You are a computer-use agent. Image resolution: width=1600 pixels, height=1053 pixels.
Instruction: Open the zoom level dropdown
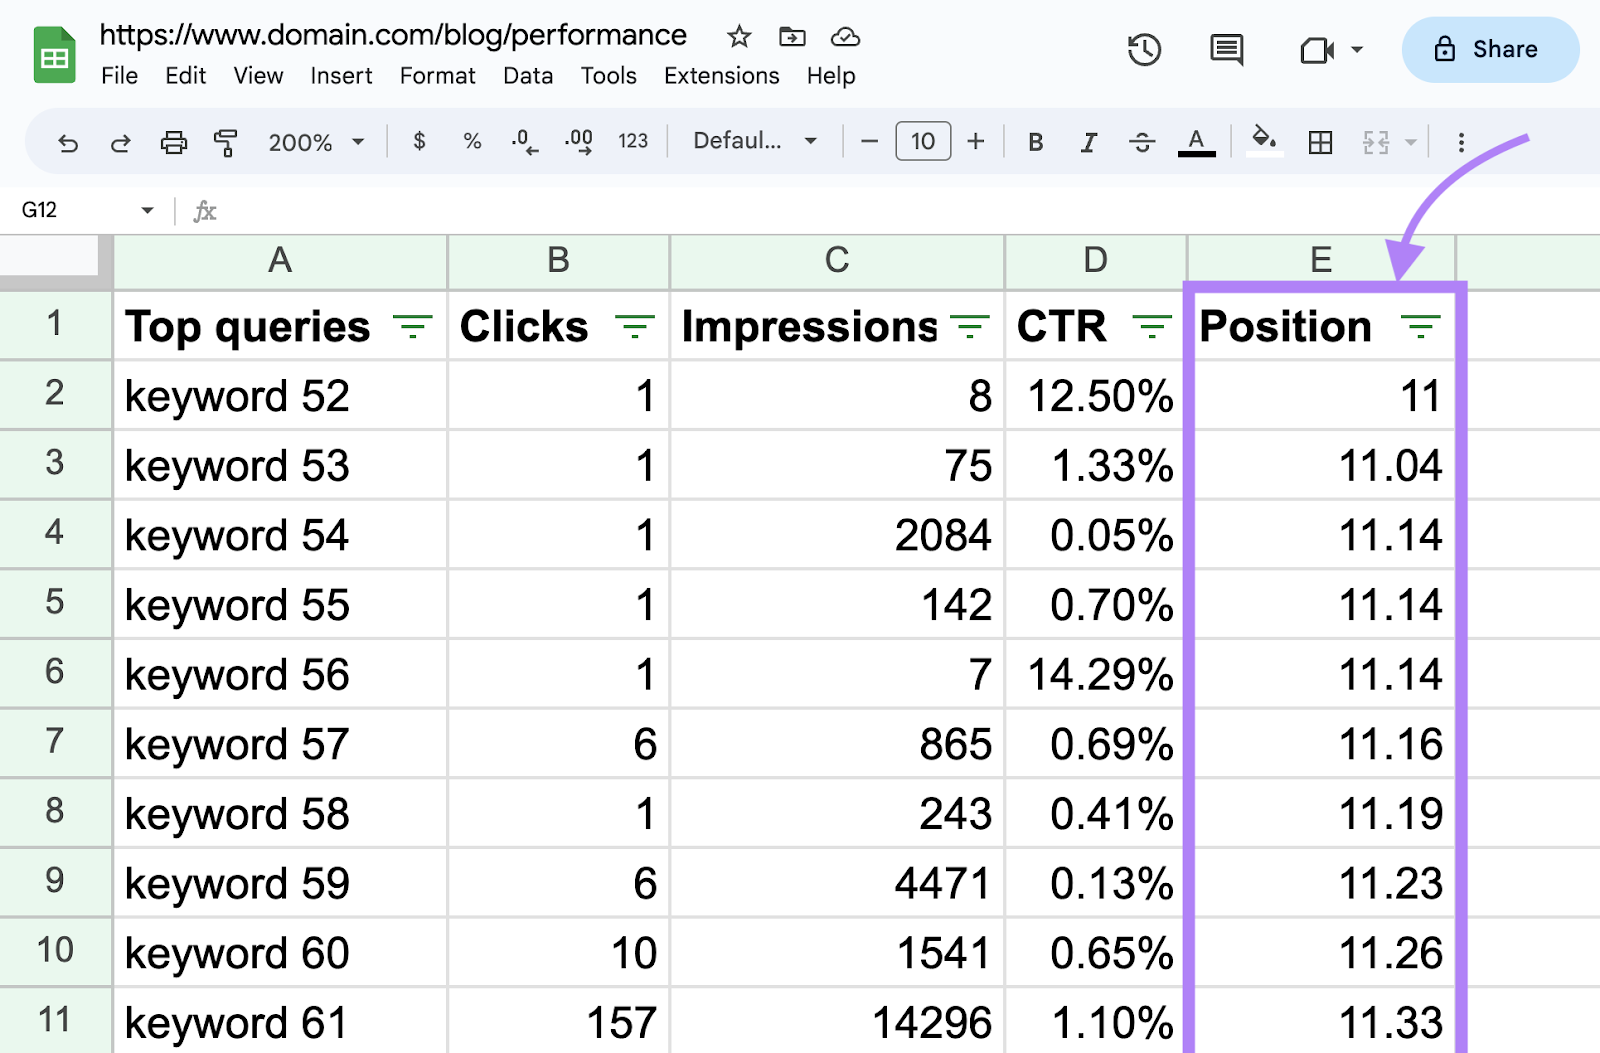[315, 141]
